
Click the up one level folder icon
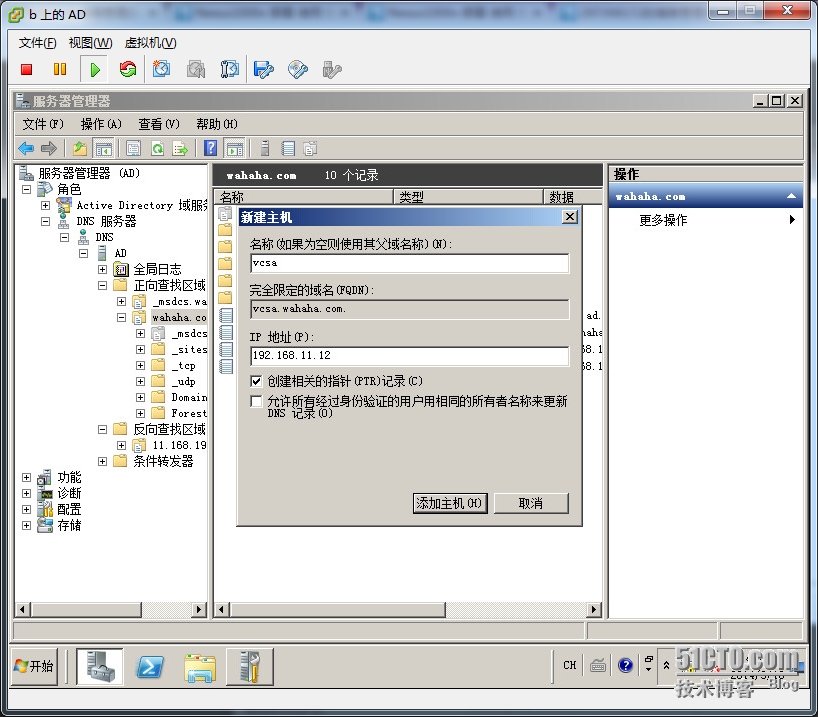[x=80, y=149]
